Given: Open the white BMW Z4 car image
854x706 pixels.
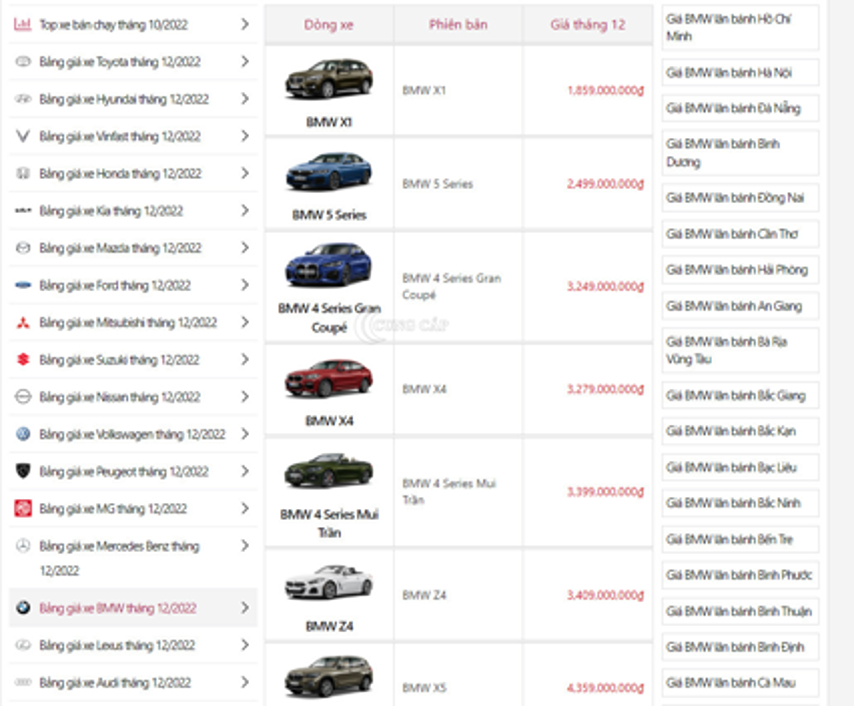Looking at the screenshot, I should tap(328, 584).
